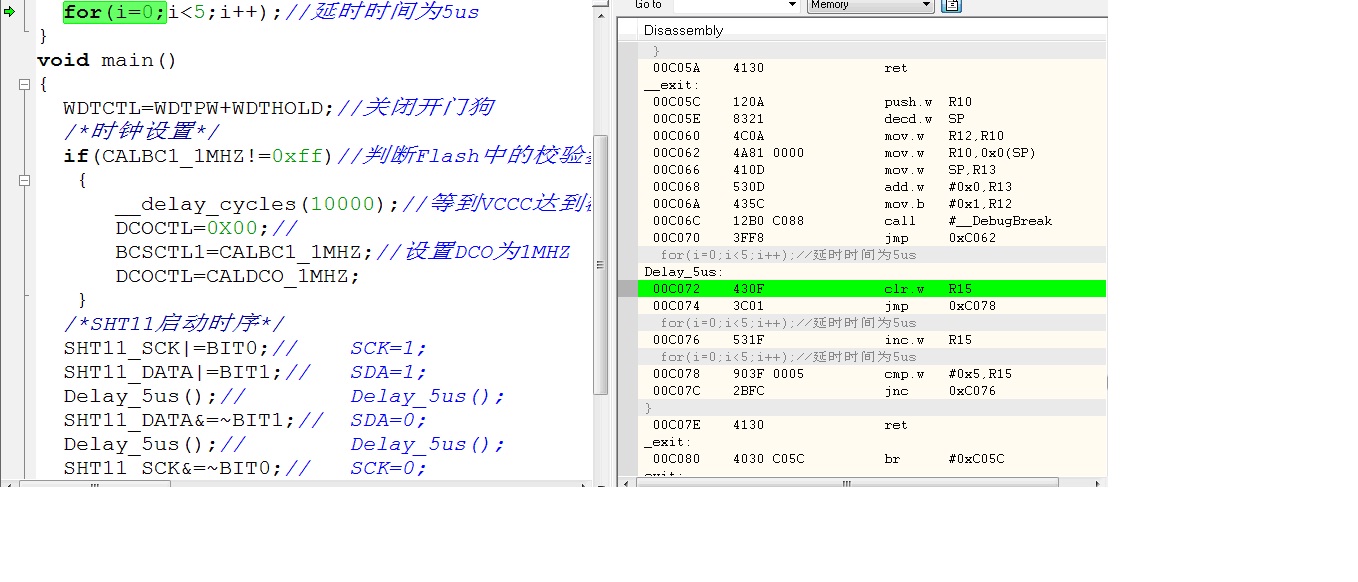Viewport: 1358px width, 582px height.
Task: Select the highlighted clr.w R15 disassembly row
Action: point(872,289)
